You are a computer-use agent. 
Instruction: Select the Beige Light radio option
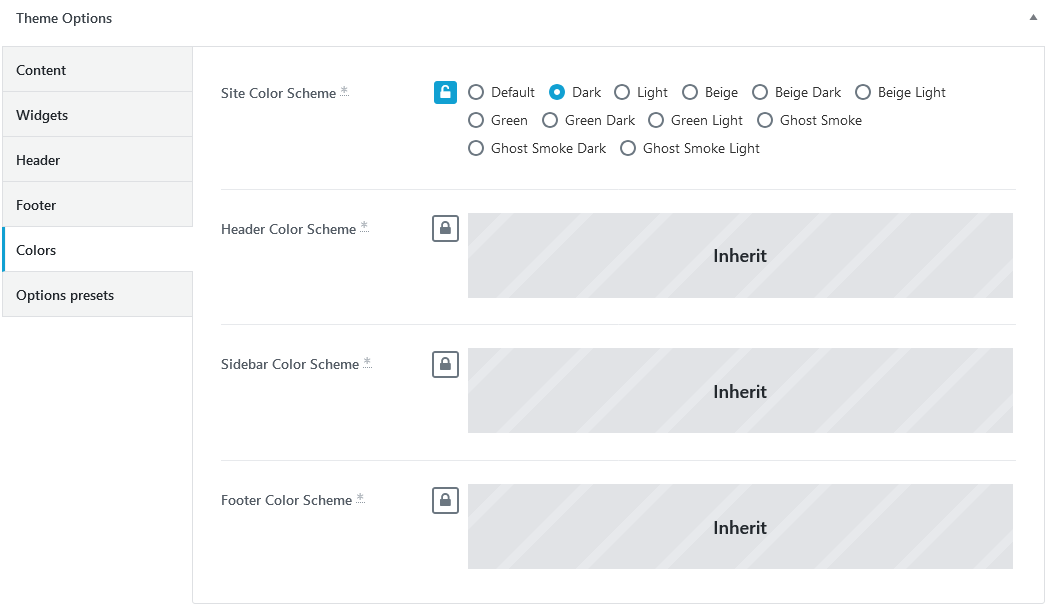coord(862,92)
